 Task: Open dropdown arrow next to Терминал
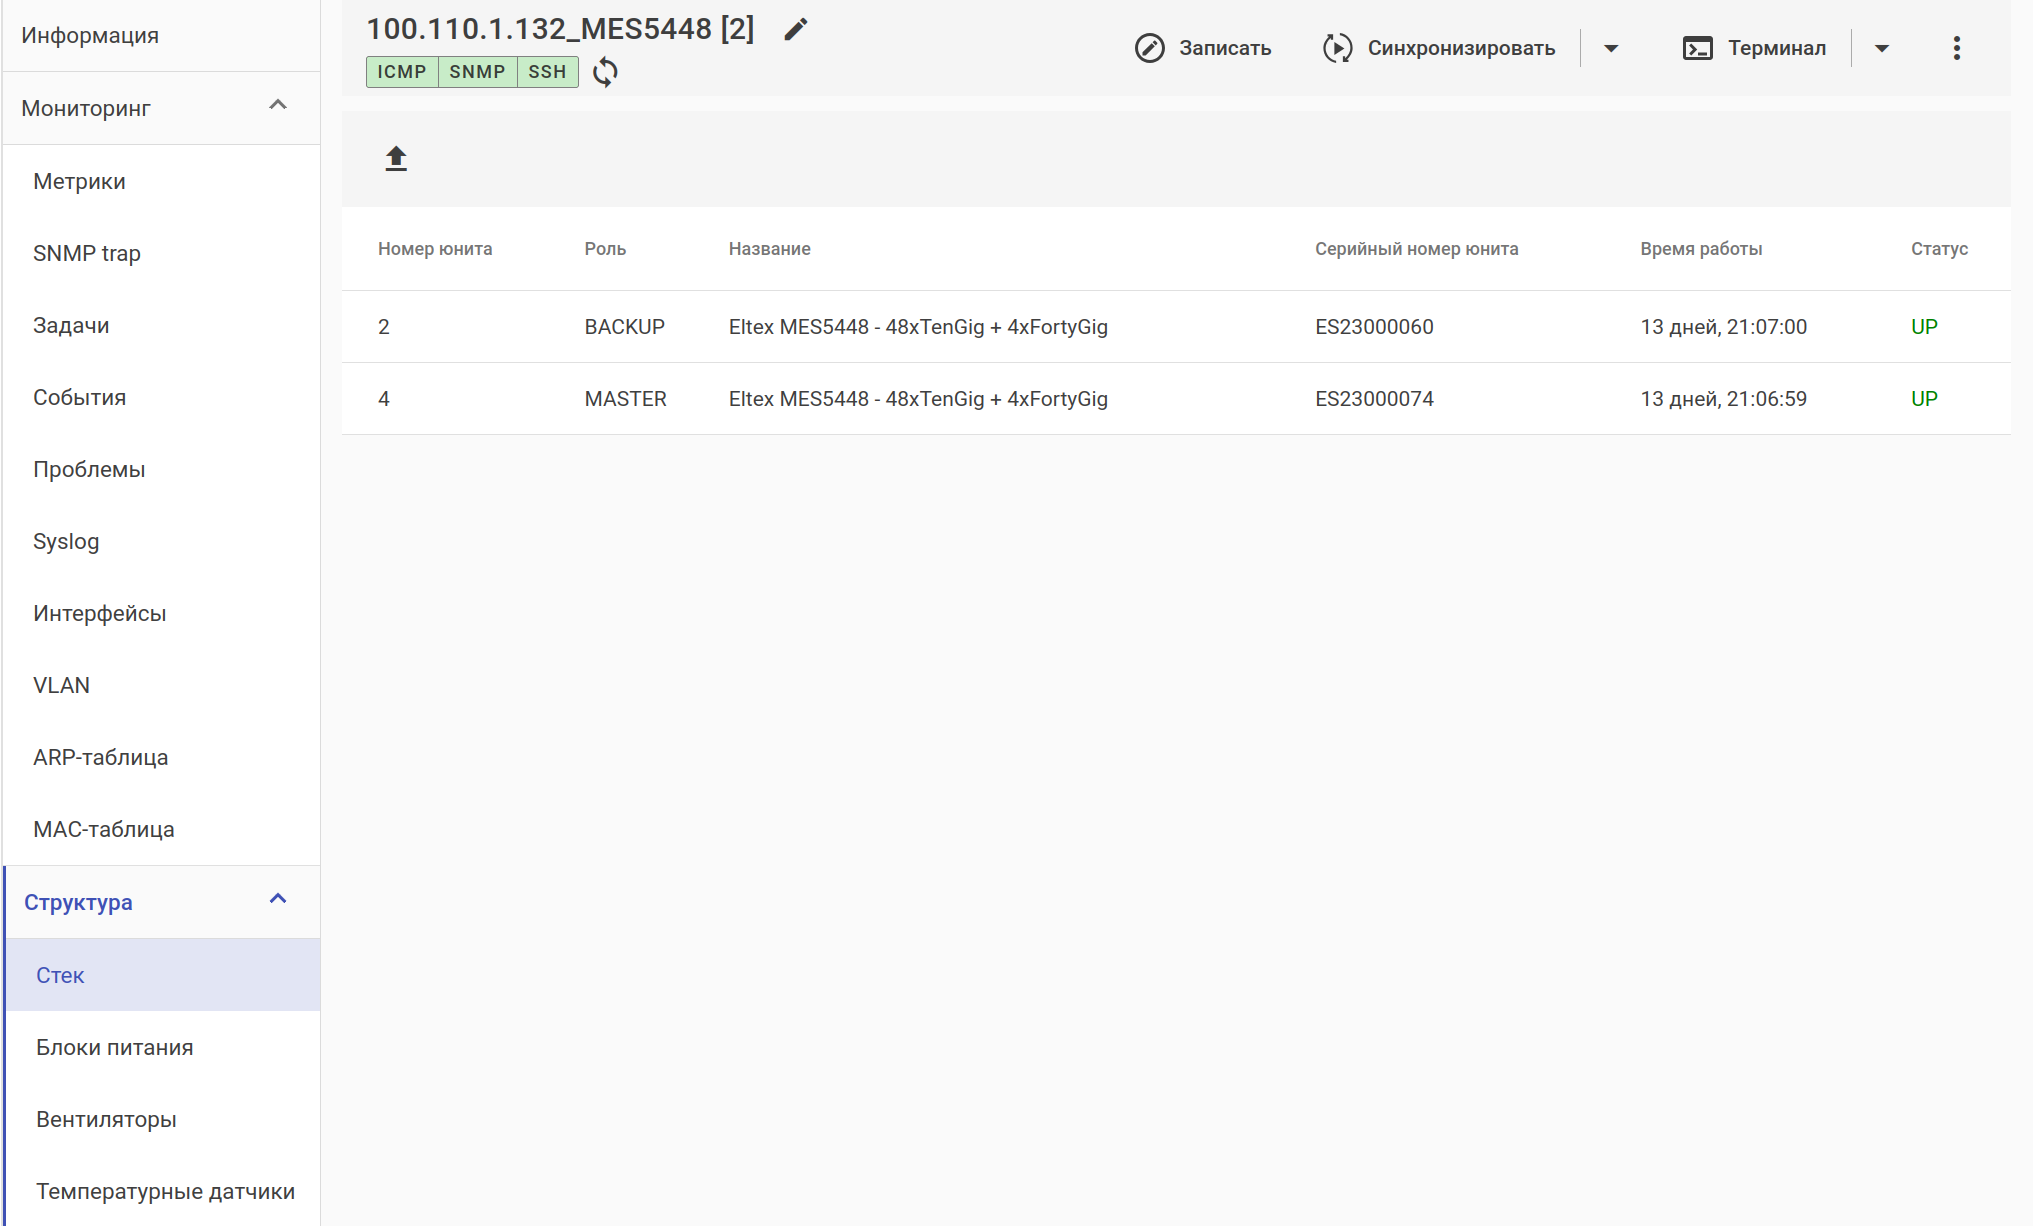[x=1881, y=48]
